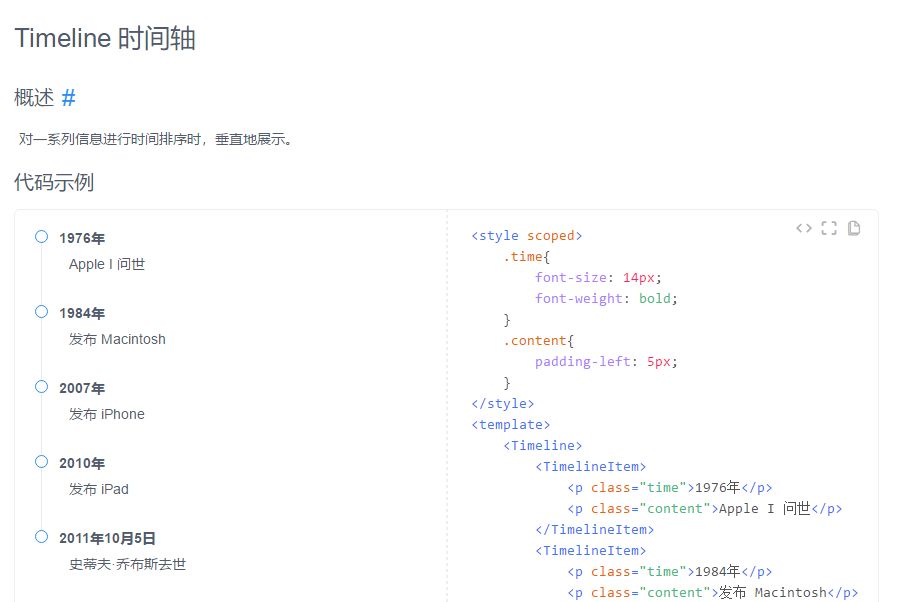Select the 1984年 timeline dot
Screen dimensions: 897x602
41,311
